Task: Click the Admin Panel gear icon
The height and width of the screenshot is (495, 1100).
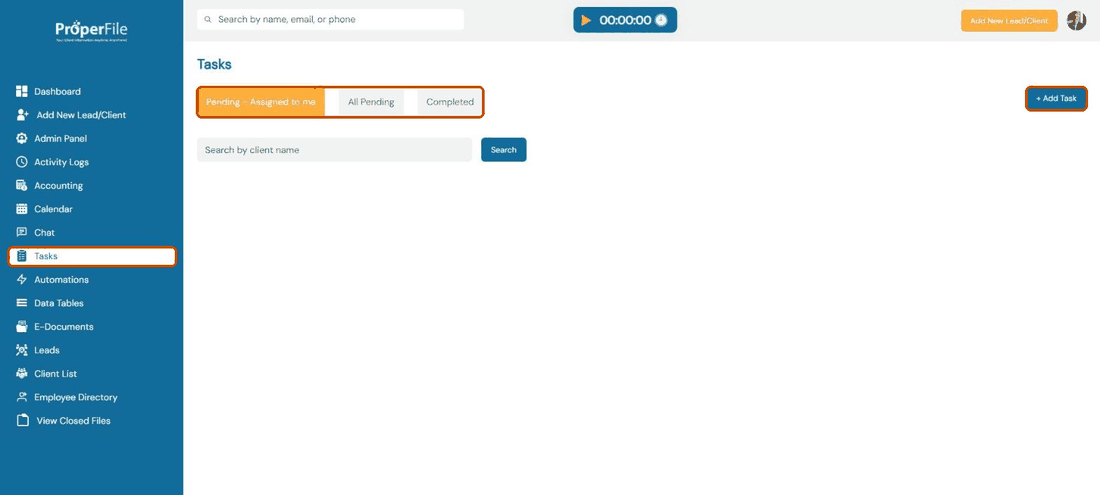Action: click(x=21, y=138)
